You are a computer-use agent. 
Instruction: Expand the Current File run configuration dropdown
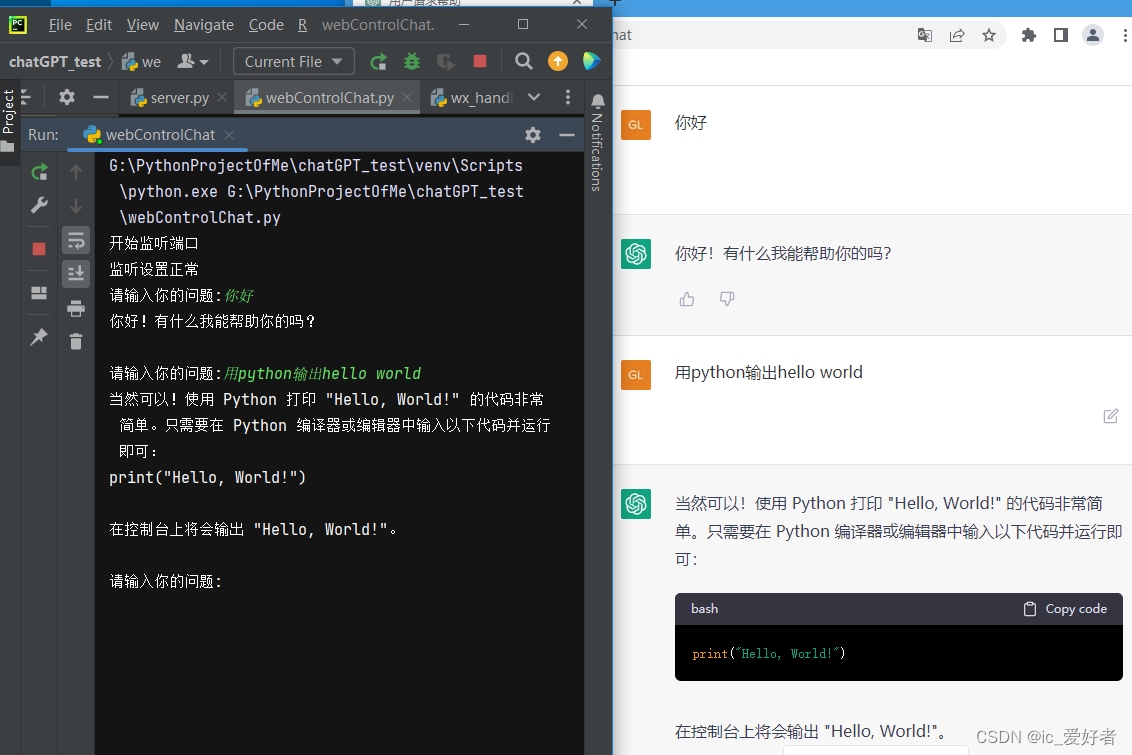[294, 62]
